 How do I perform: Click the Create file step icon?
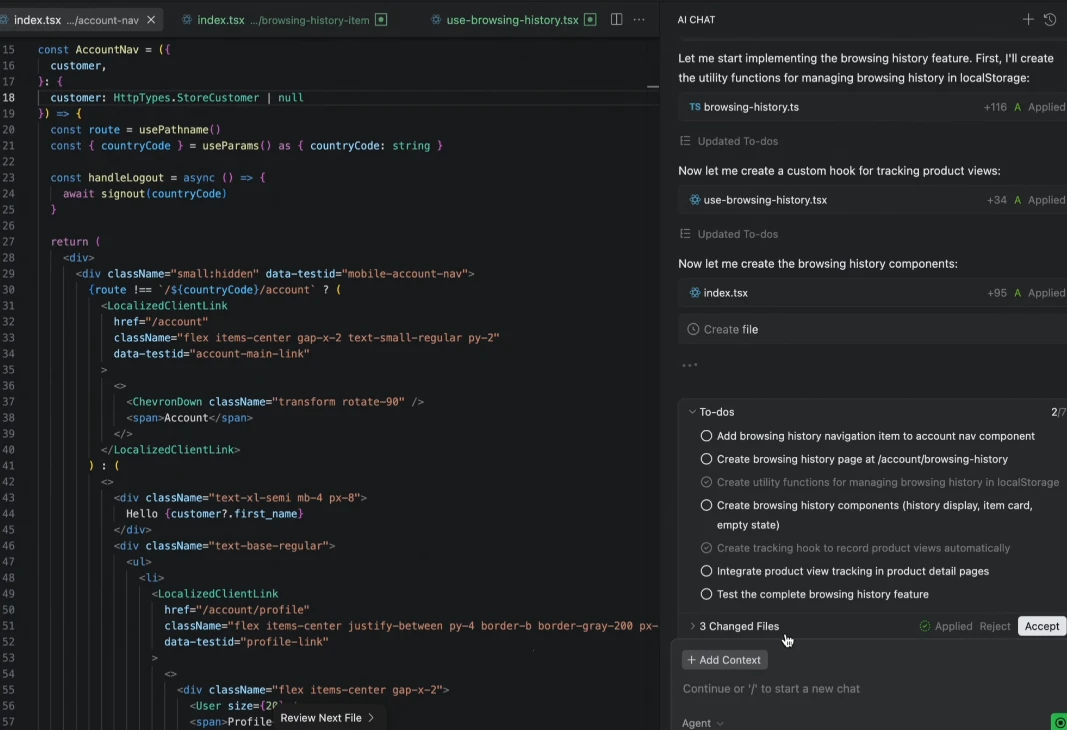point(693,329)
